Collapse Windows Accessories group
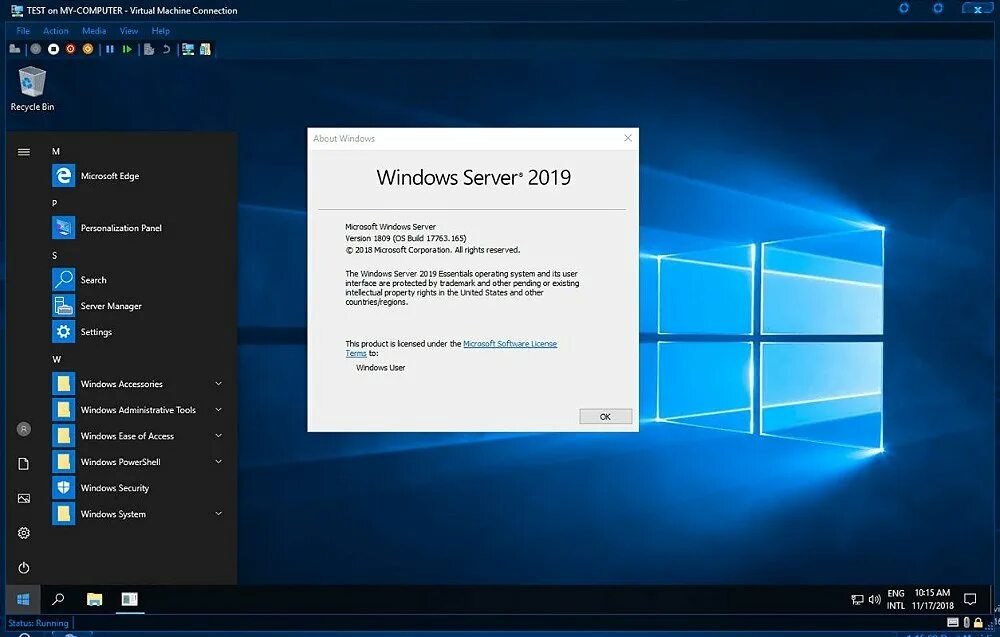 218,383
